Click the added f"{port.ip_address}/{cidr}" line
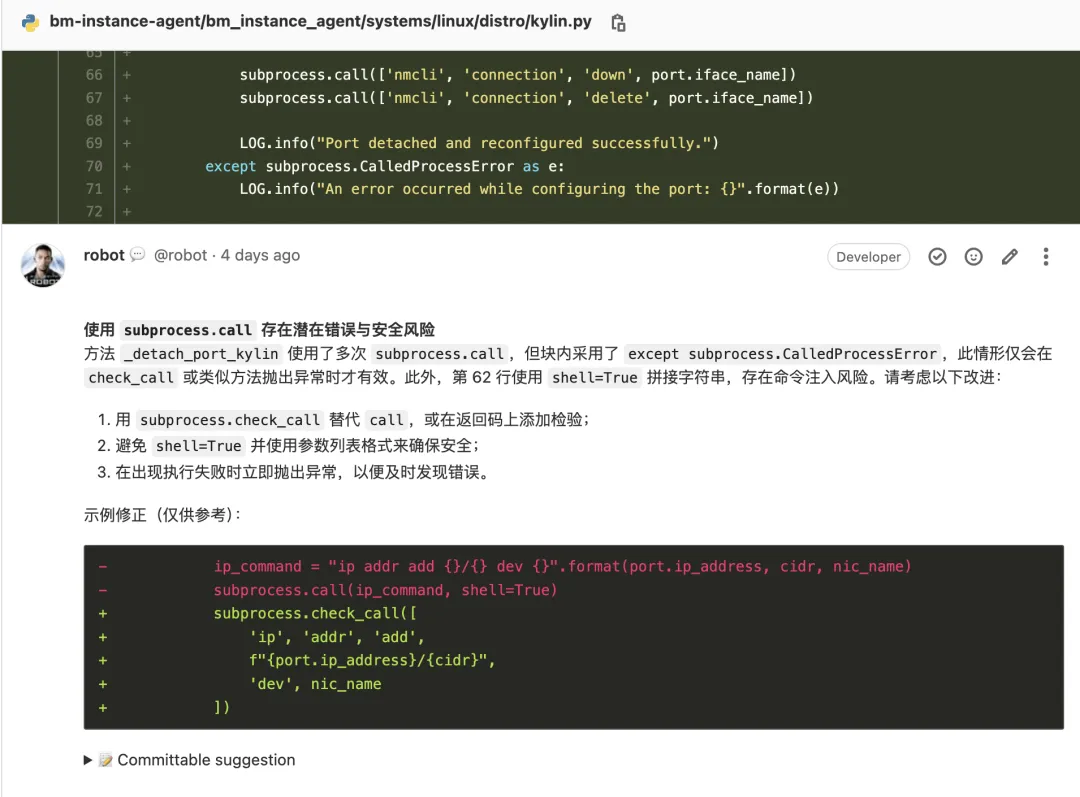The width and height of the screenshot is (1080, 797). 372,660
